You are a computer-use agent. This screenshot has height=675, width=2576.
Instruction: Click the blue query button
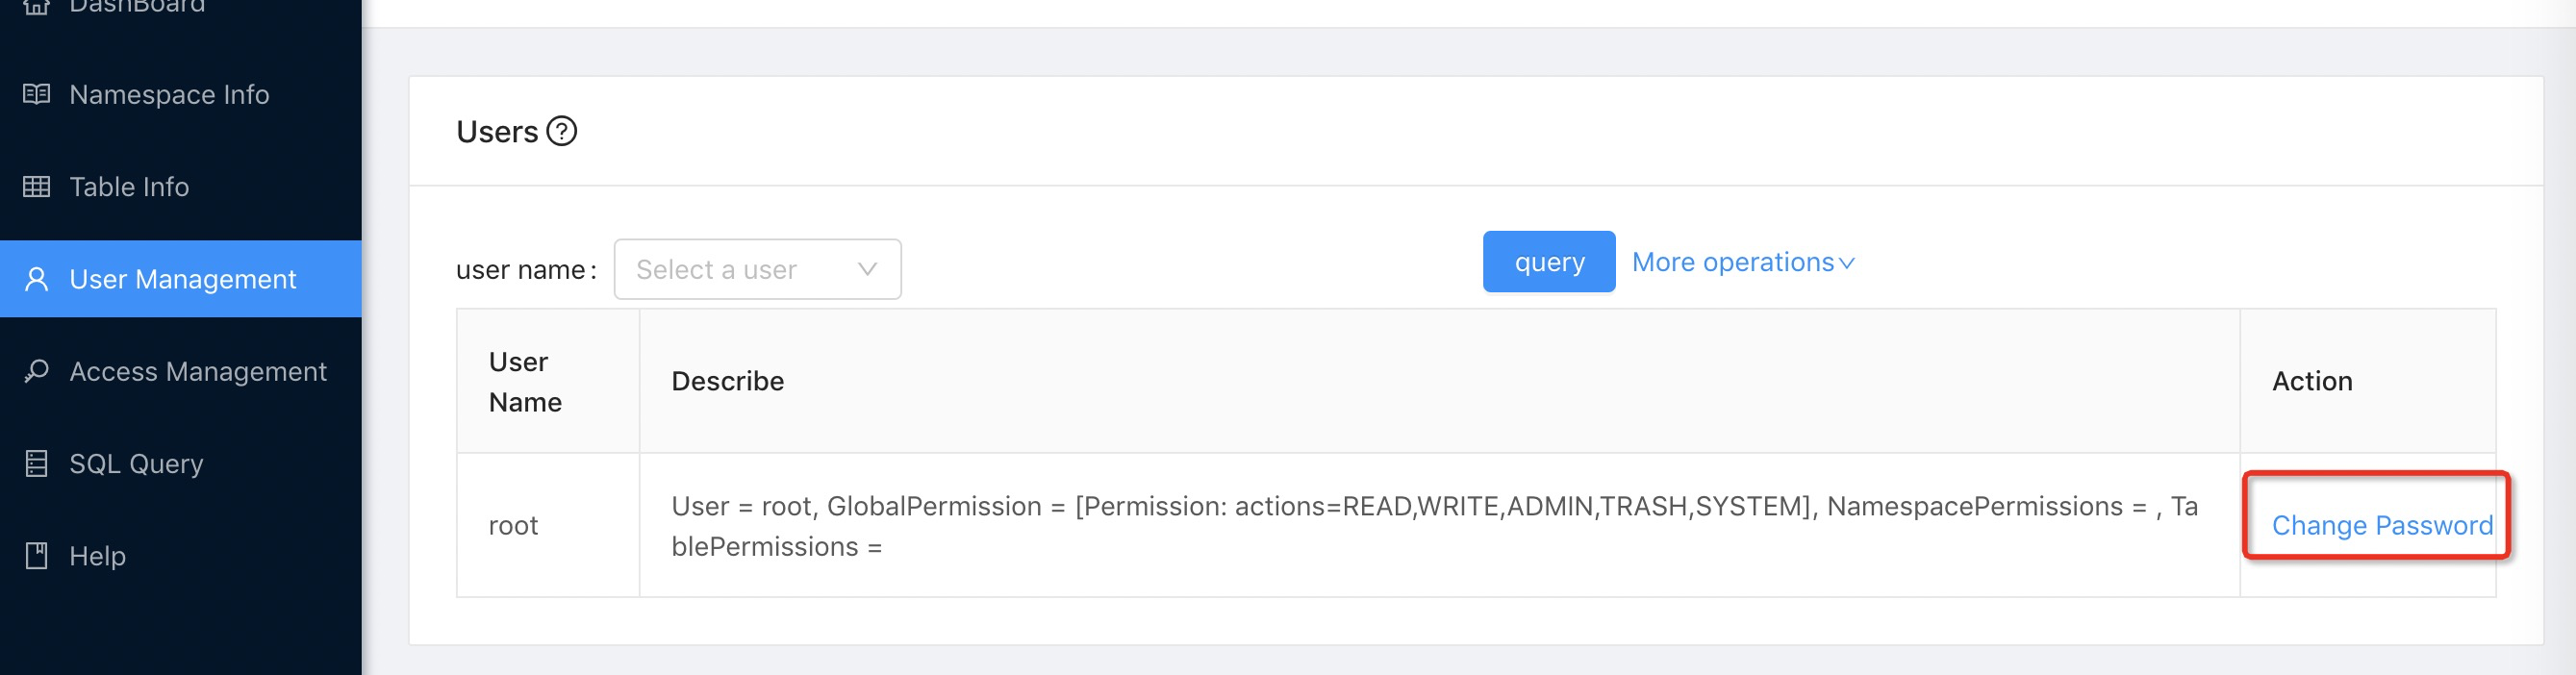point(1549,262)
